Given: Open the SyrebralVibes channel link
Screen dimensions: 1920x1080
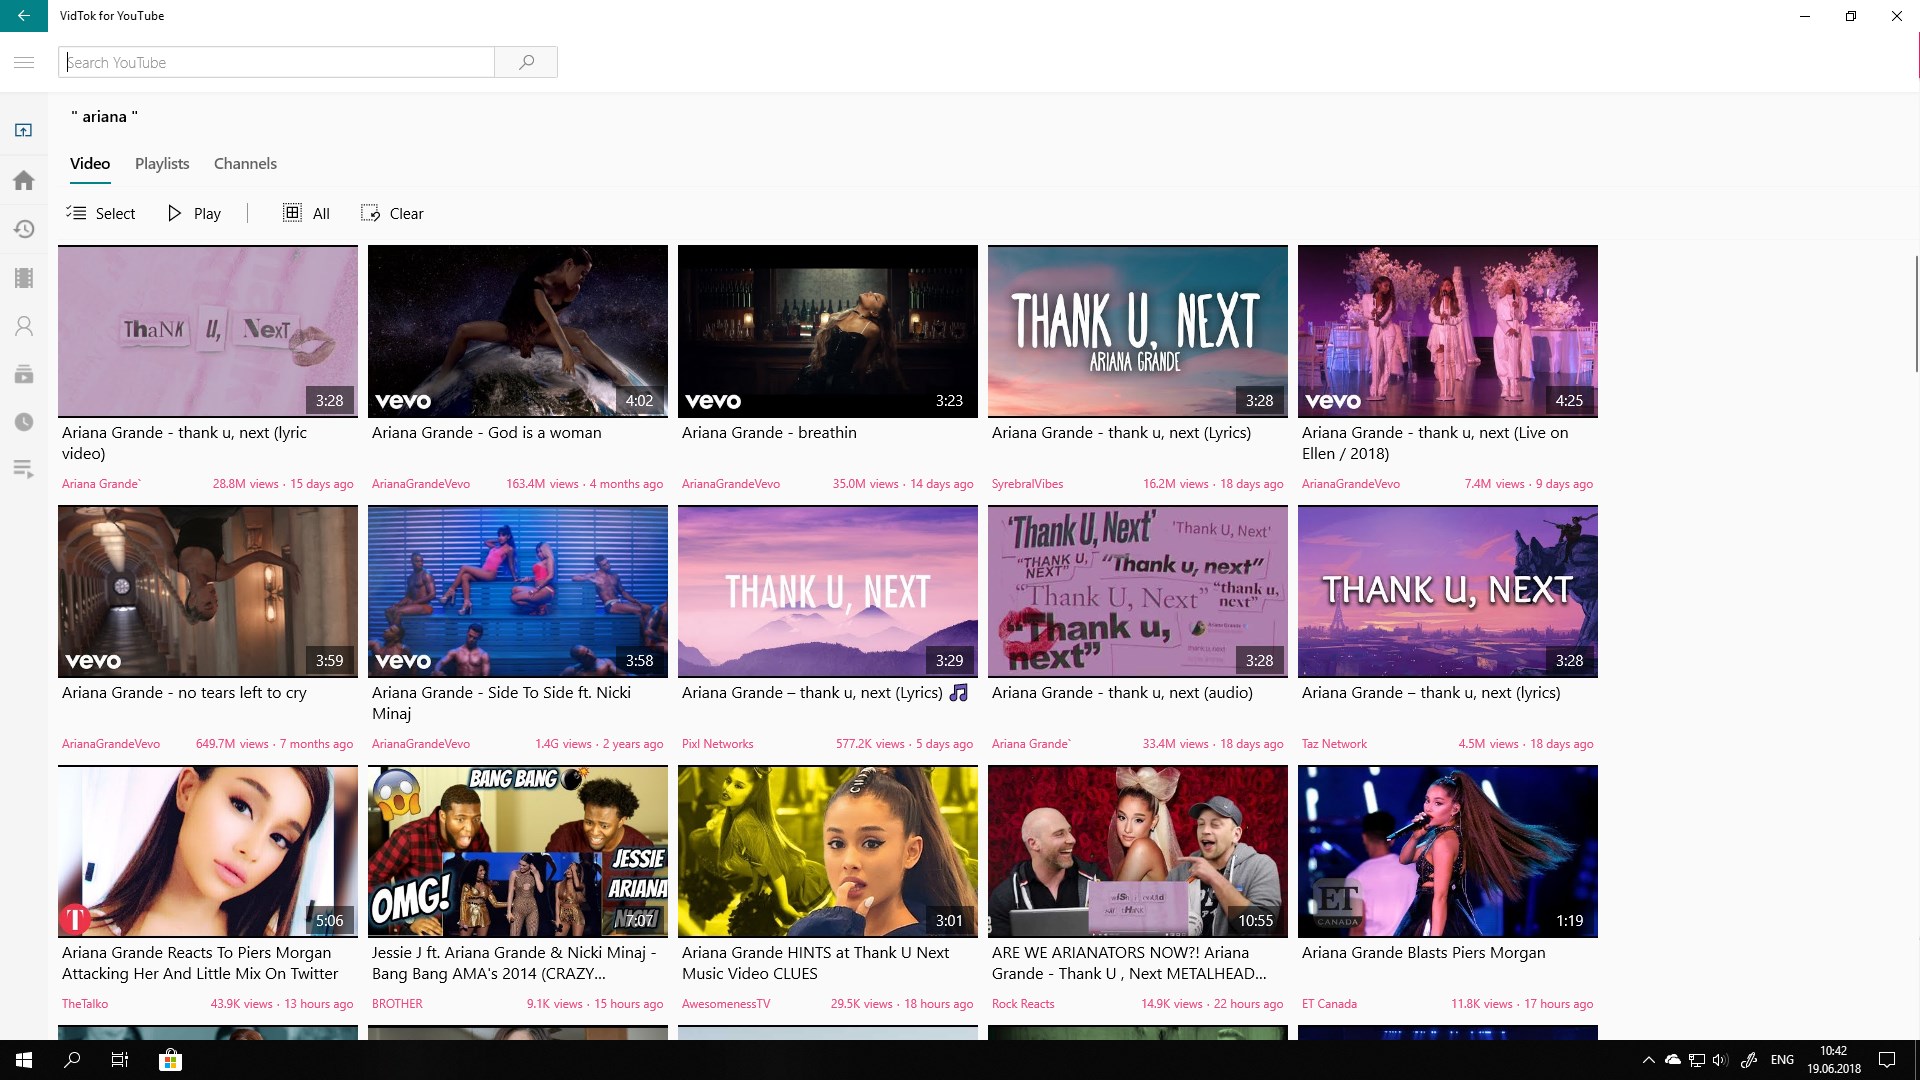Looking at the screenshot, I should [x=1027, y=484].
